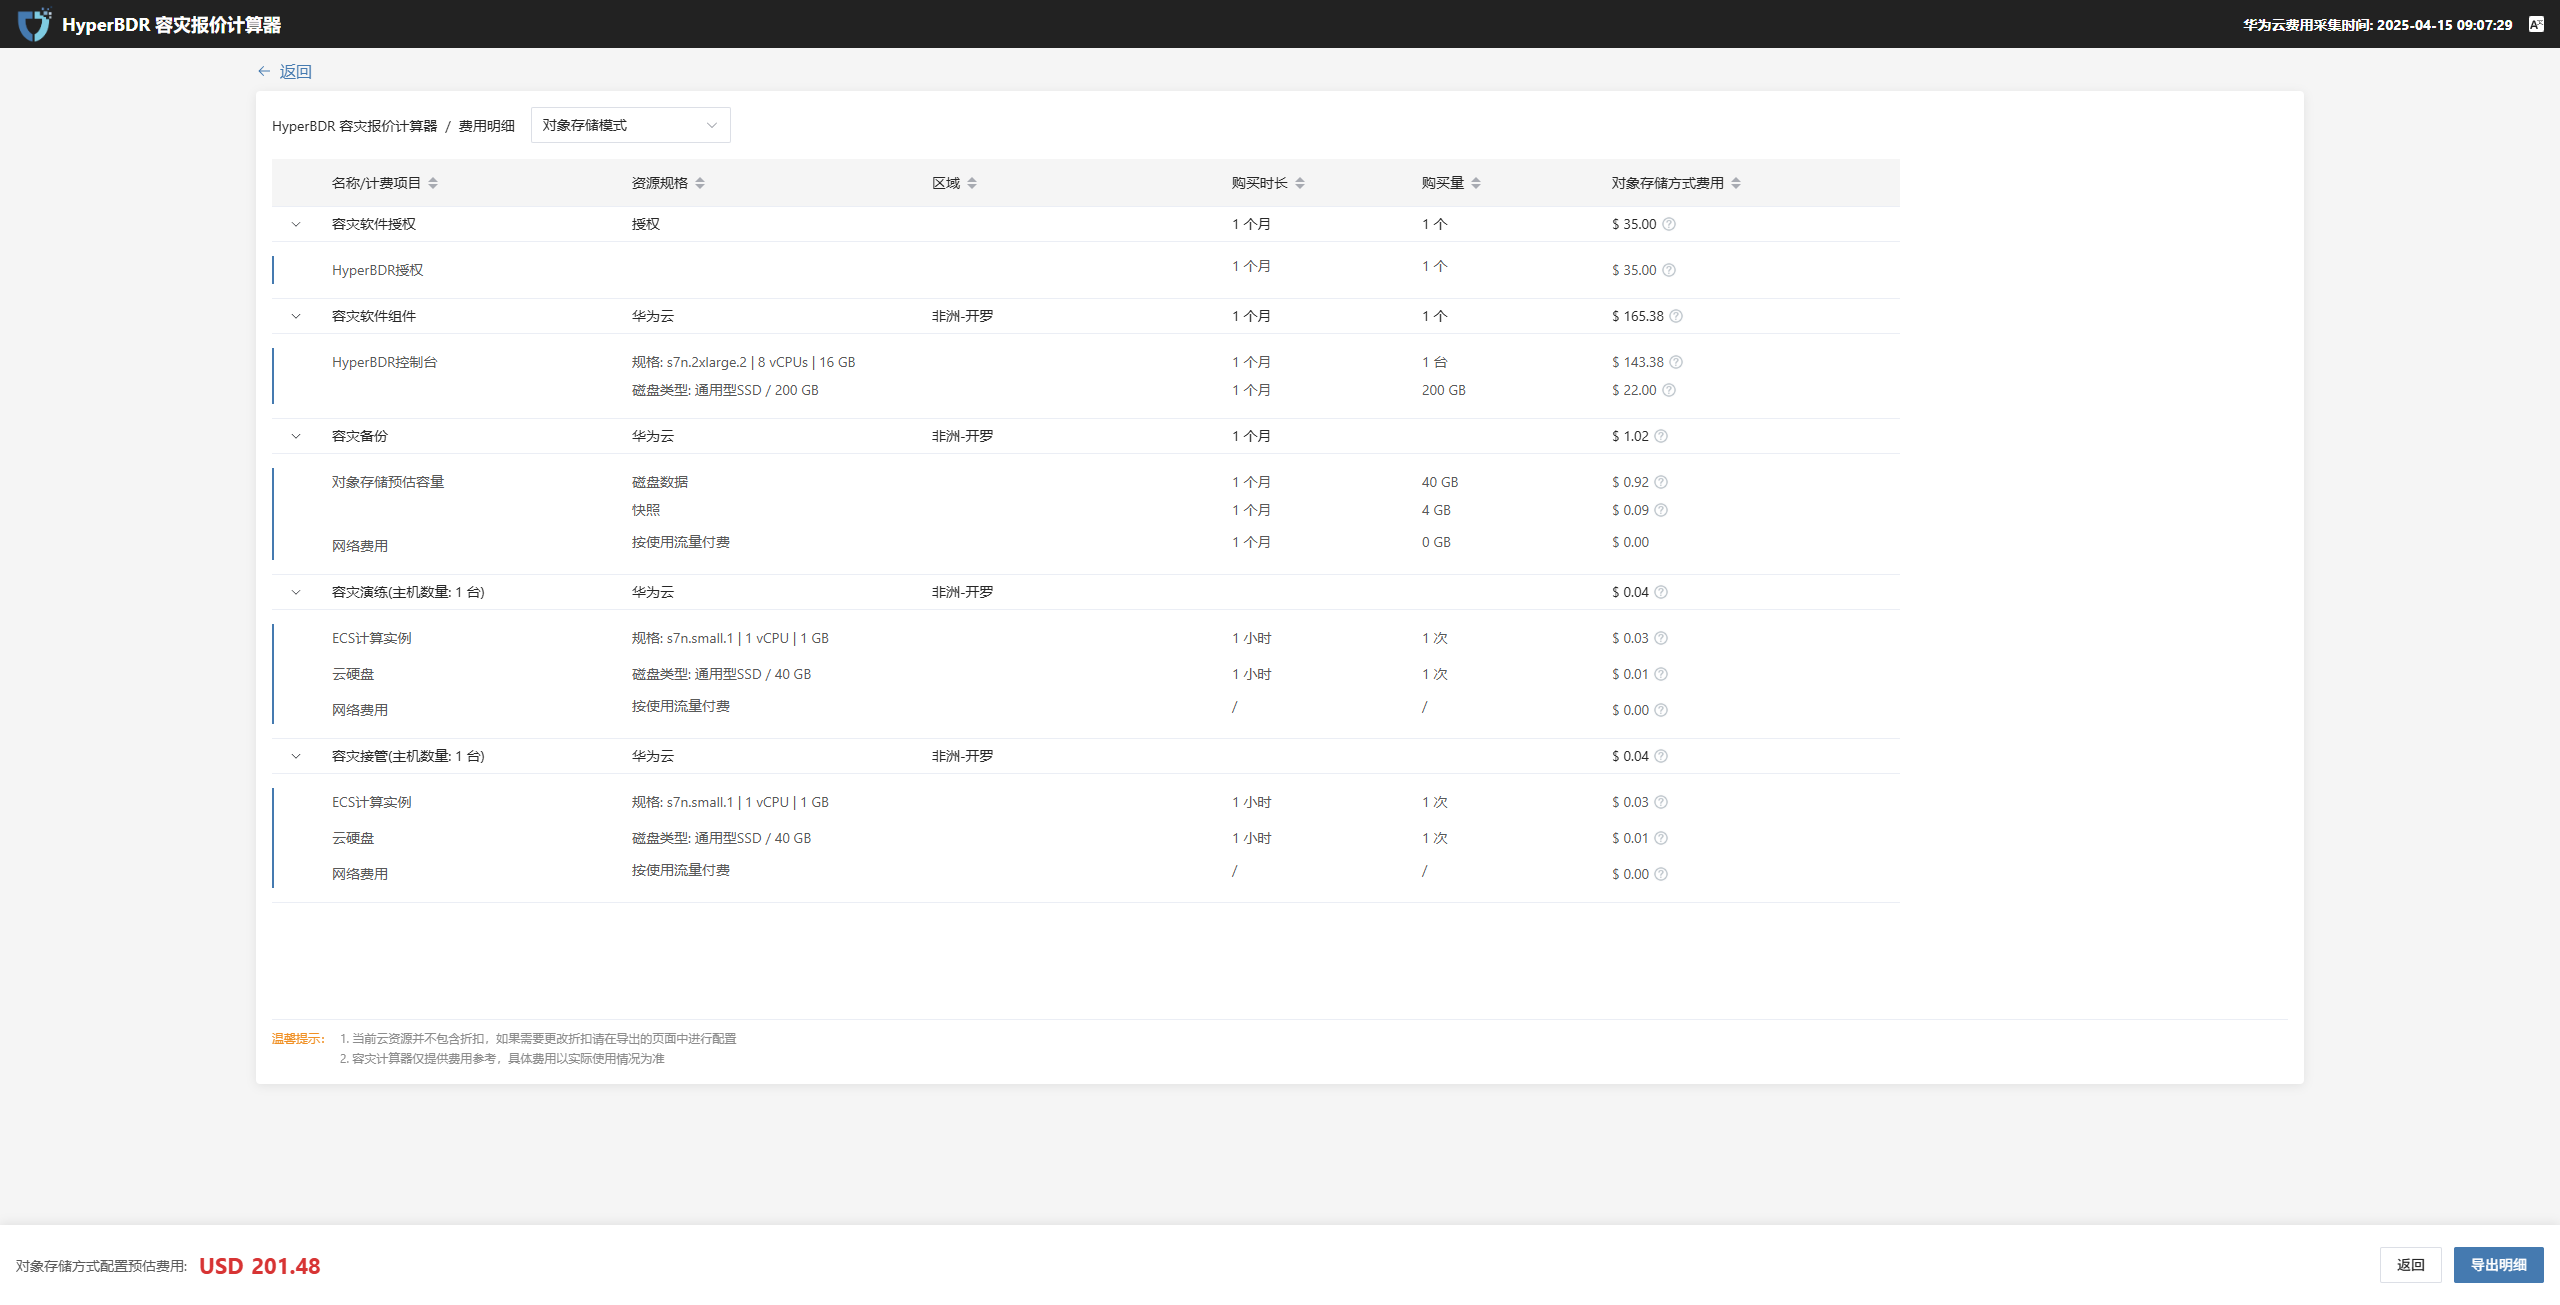
Task: Open the 对象存储模式 dropdown
Action: 630,125
